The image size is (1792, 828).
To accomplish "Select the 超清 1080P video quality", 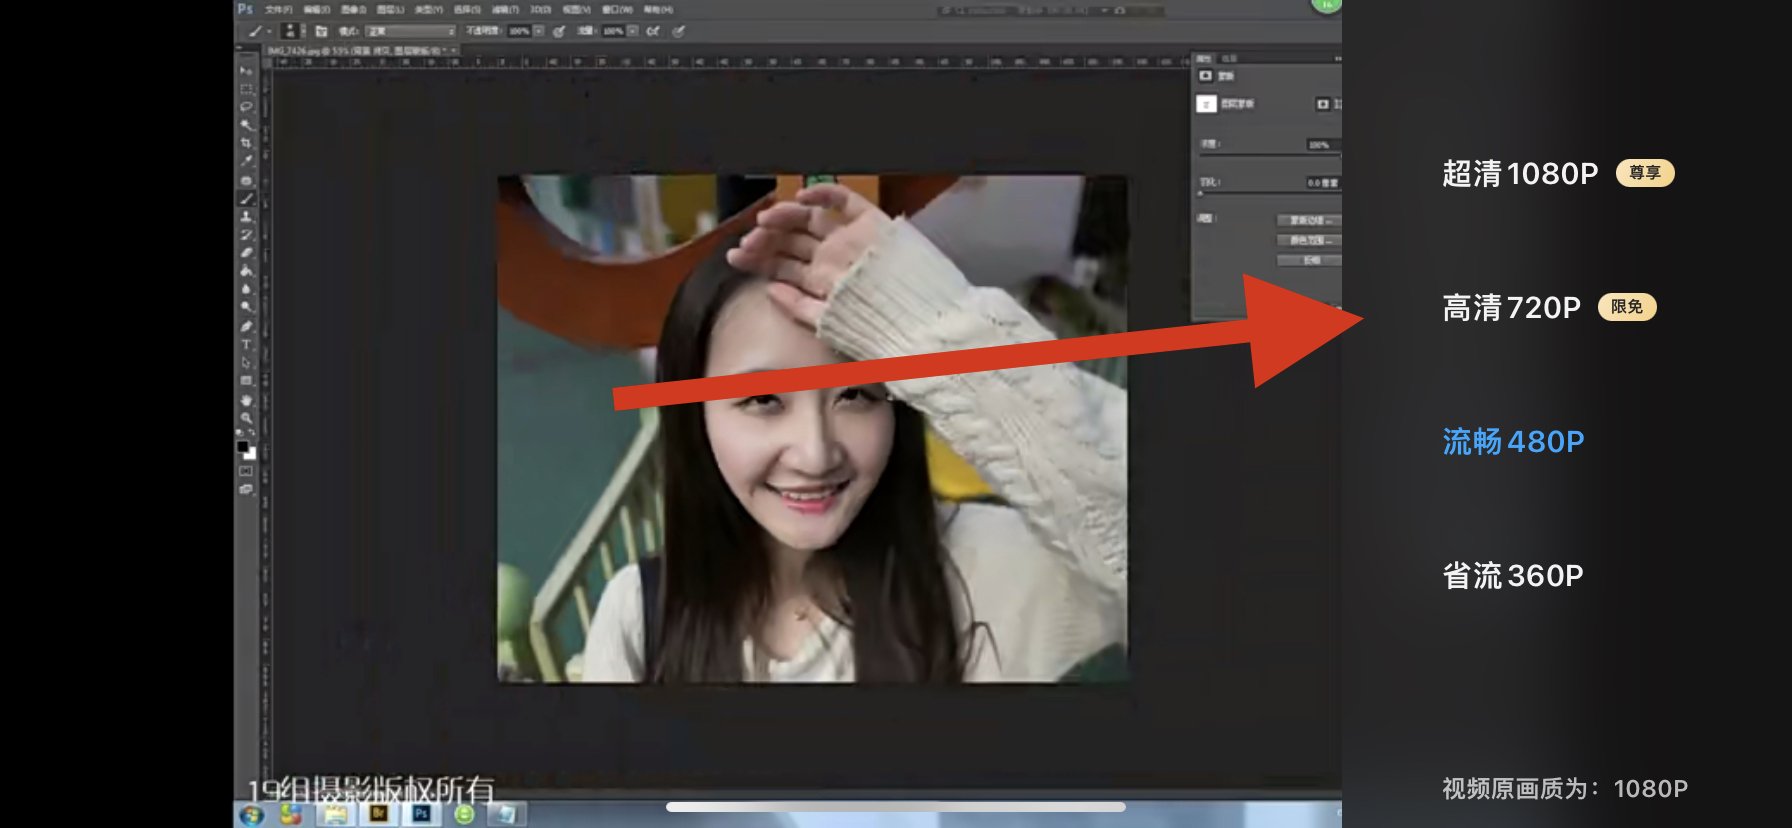I will (1520, 174).
